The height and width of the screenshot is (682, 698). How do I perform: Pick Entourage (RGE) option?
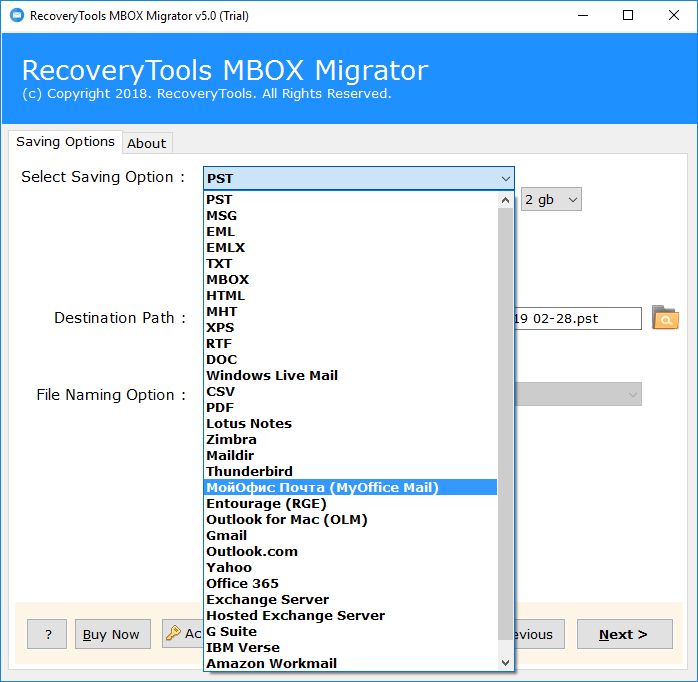(351, 503)
